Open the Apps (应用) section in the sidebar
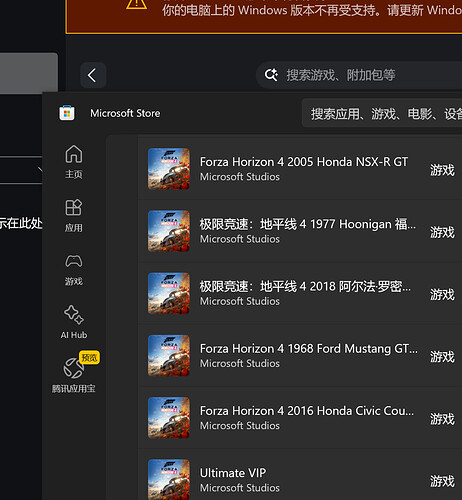Image resolution: width=462 pixels, height=500 pixels. coord(74,216)
